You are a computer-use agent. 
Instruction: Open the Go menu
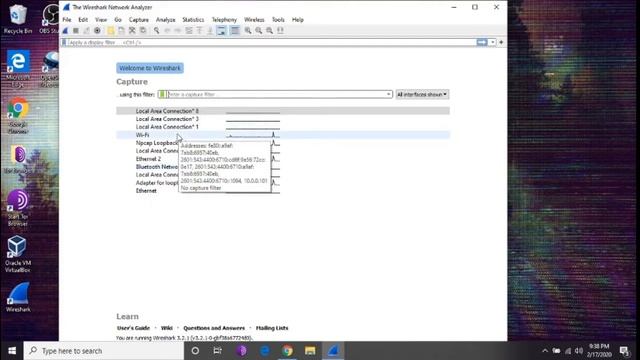[x=118, y=20]
